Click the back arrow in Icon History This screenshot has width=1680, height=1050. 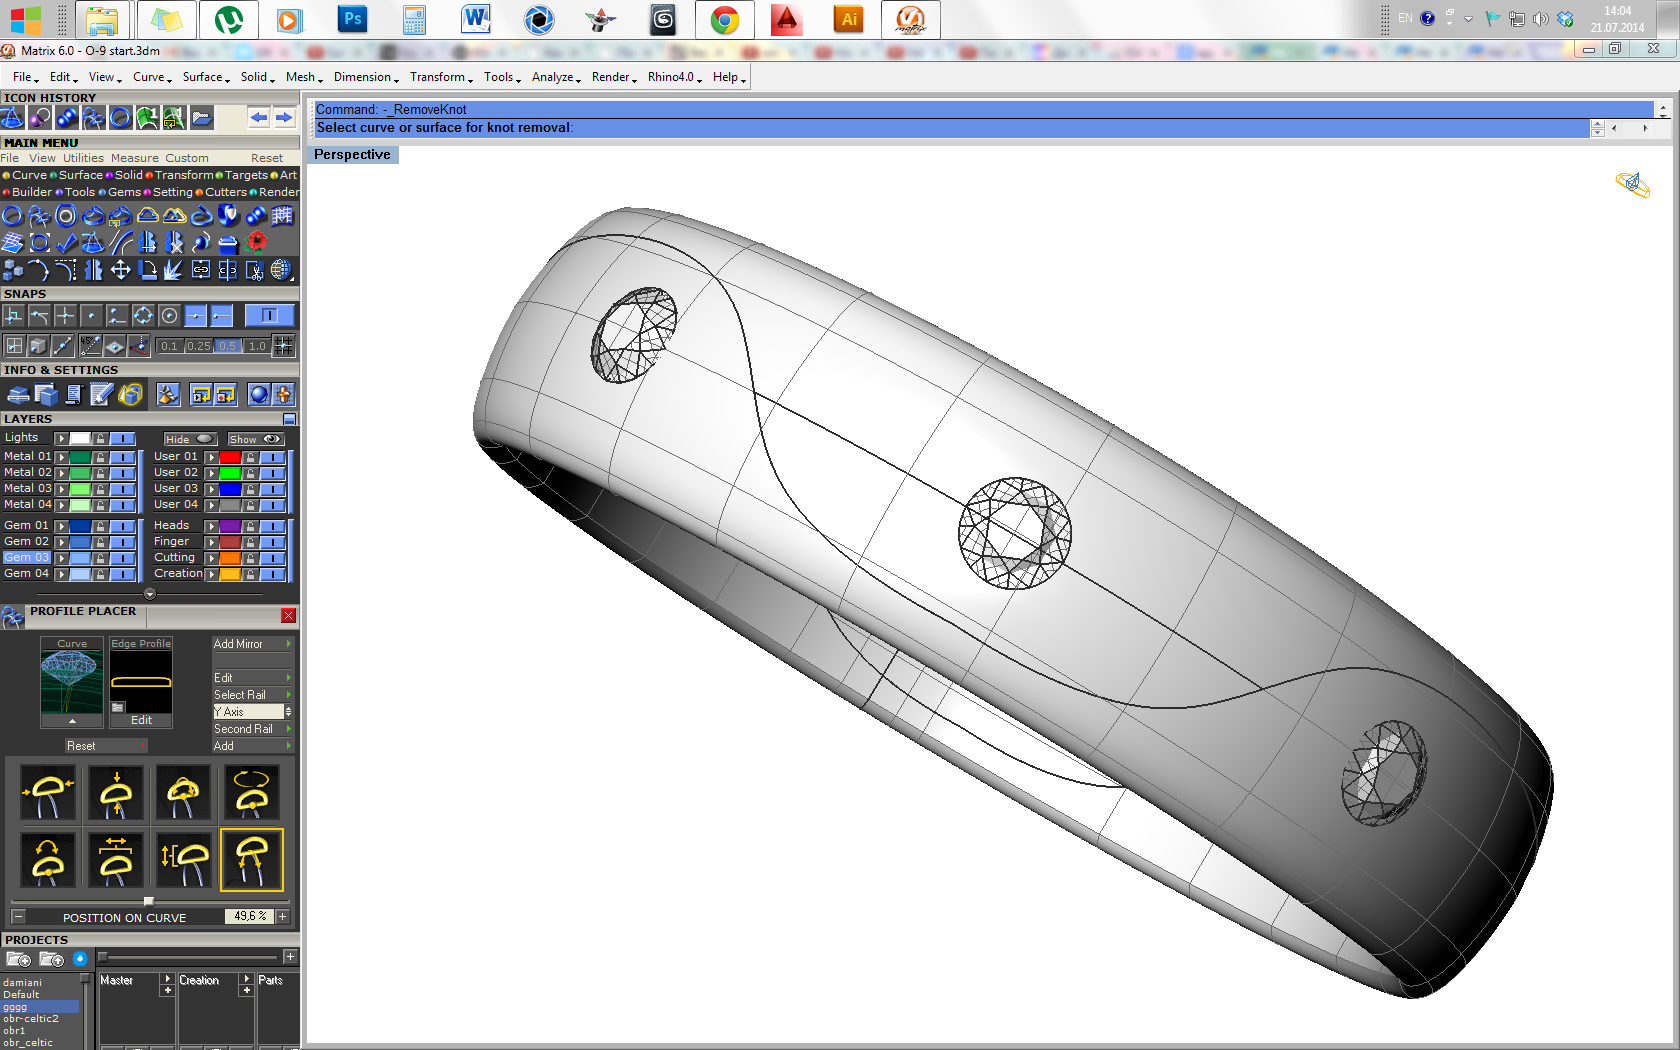point(259,118)
